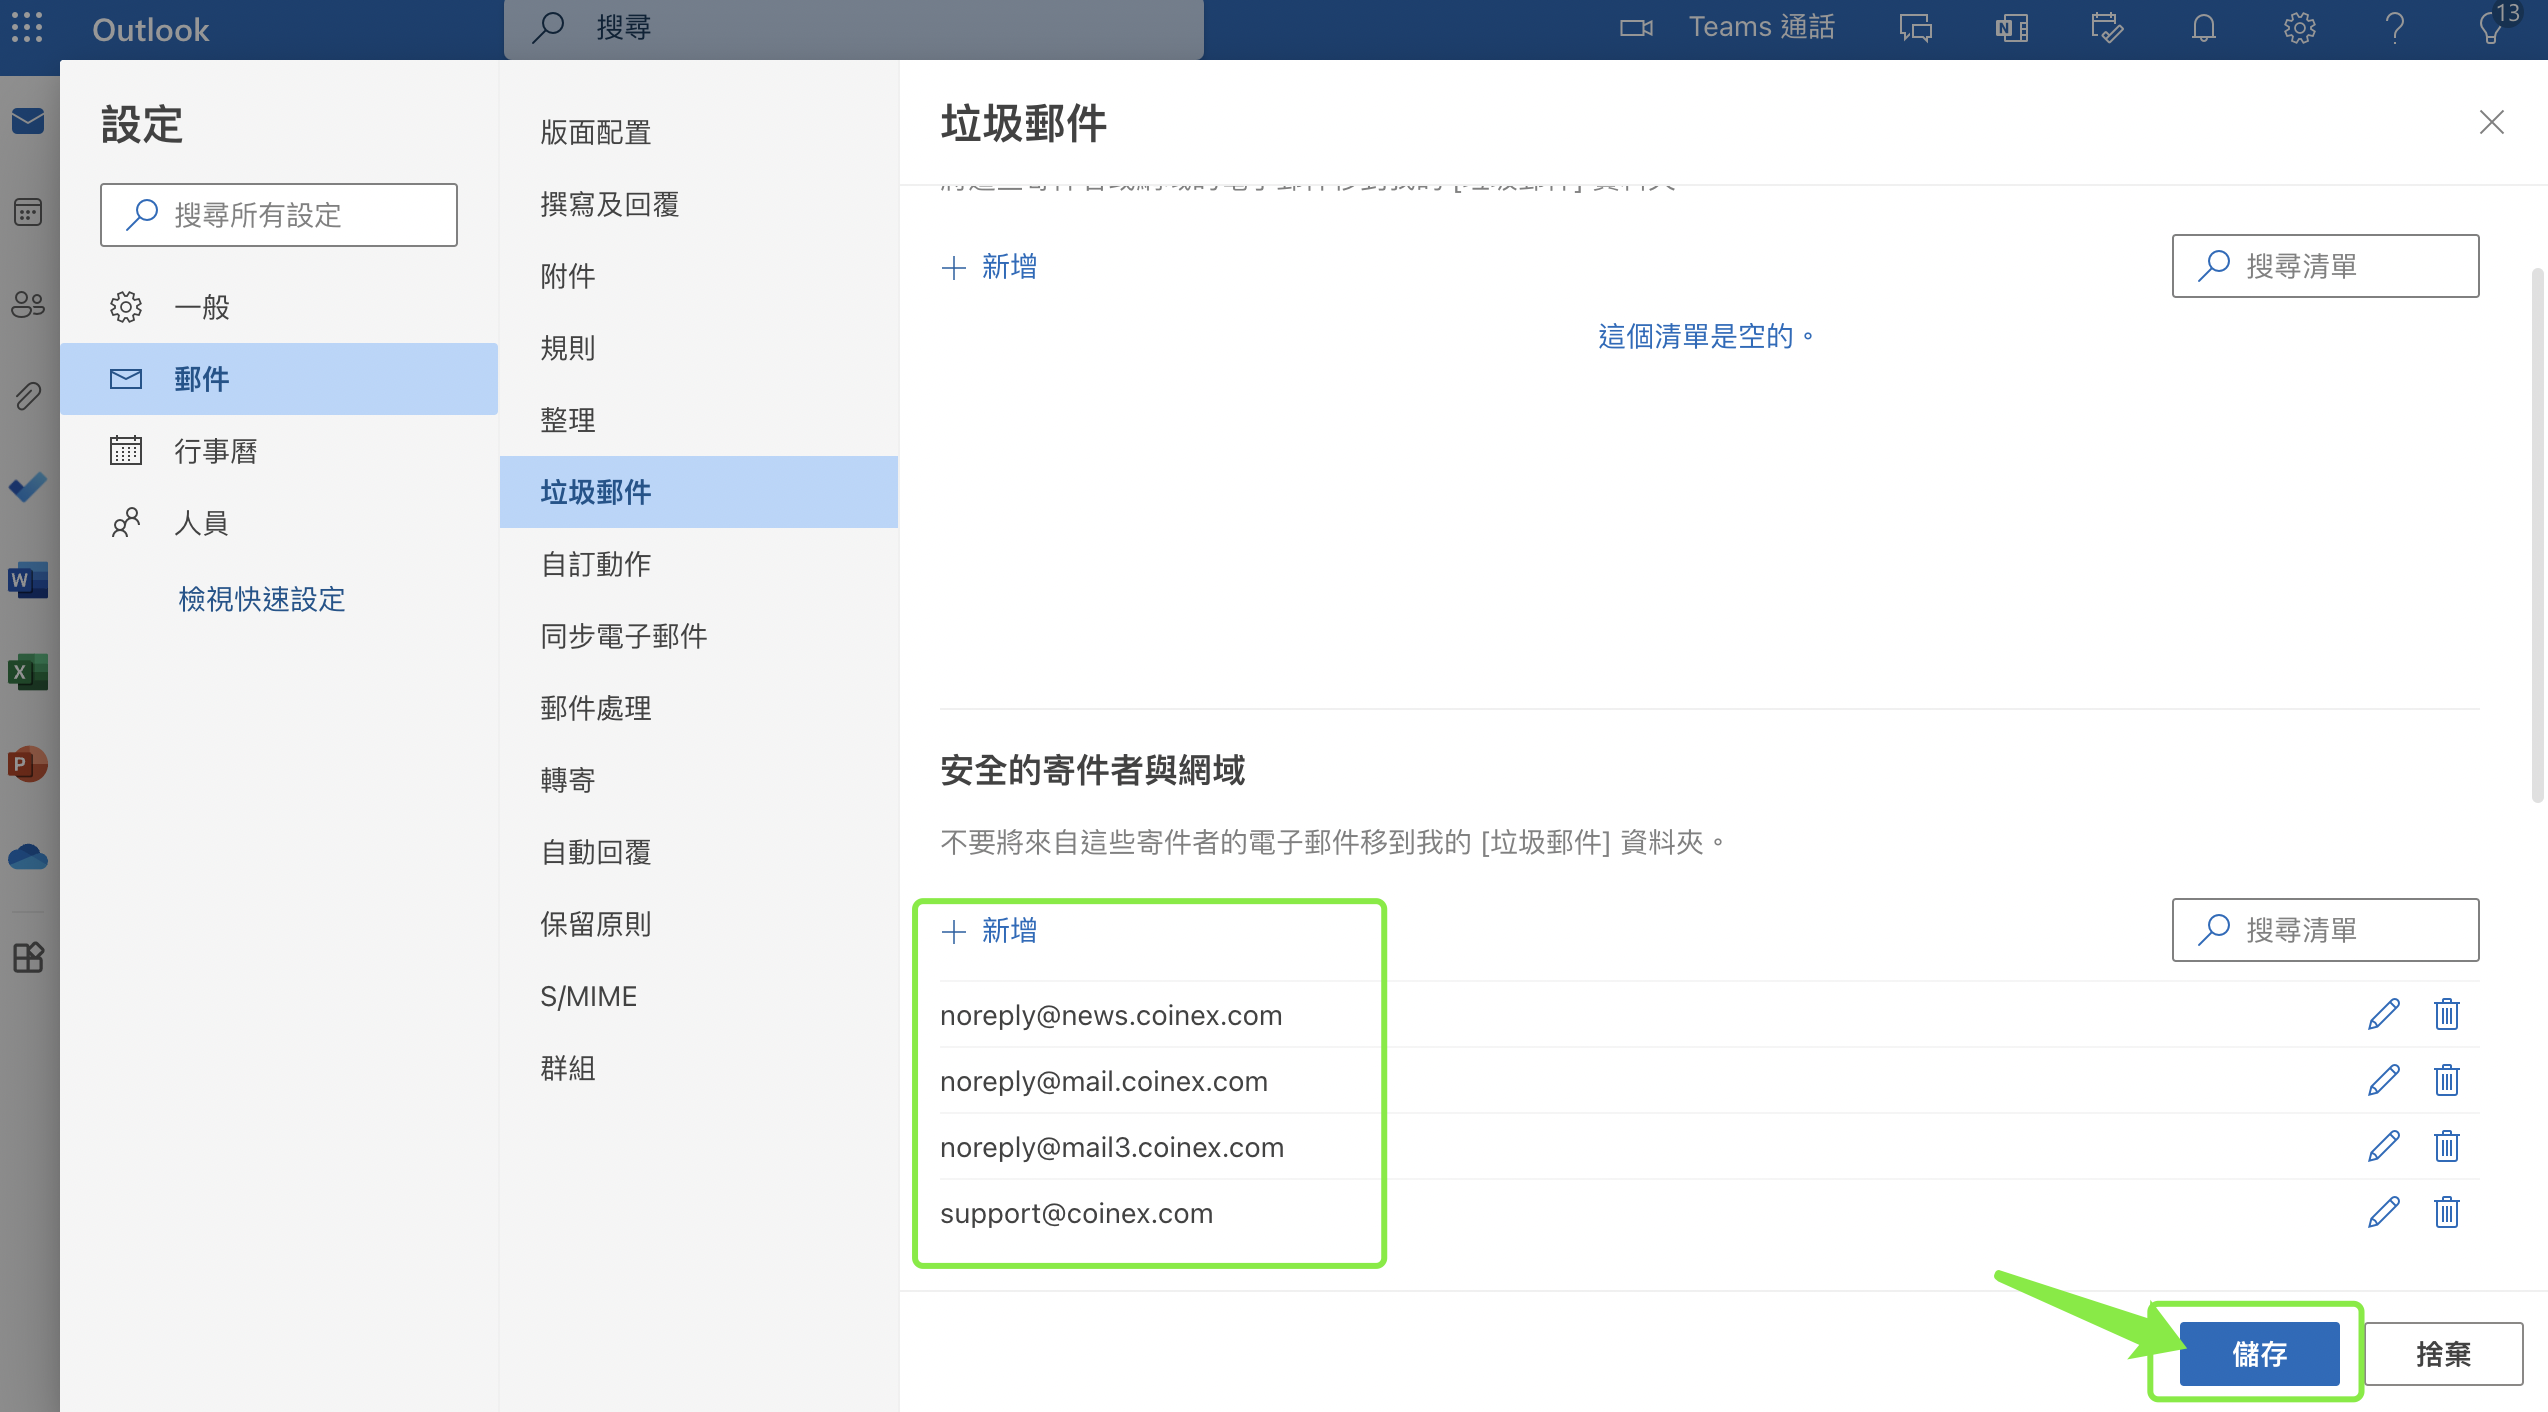Screen dimensions: 2548x1412
Task: Open 規則 mail settings
Action: [699, 348]
